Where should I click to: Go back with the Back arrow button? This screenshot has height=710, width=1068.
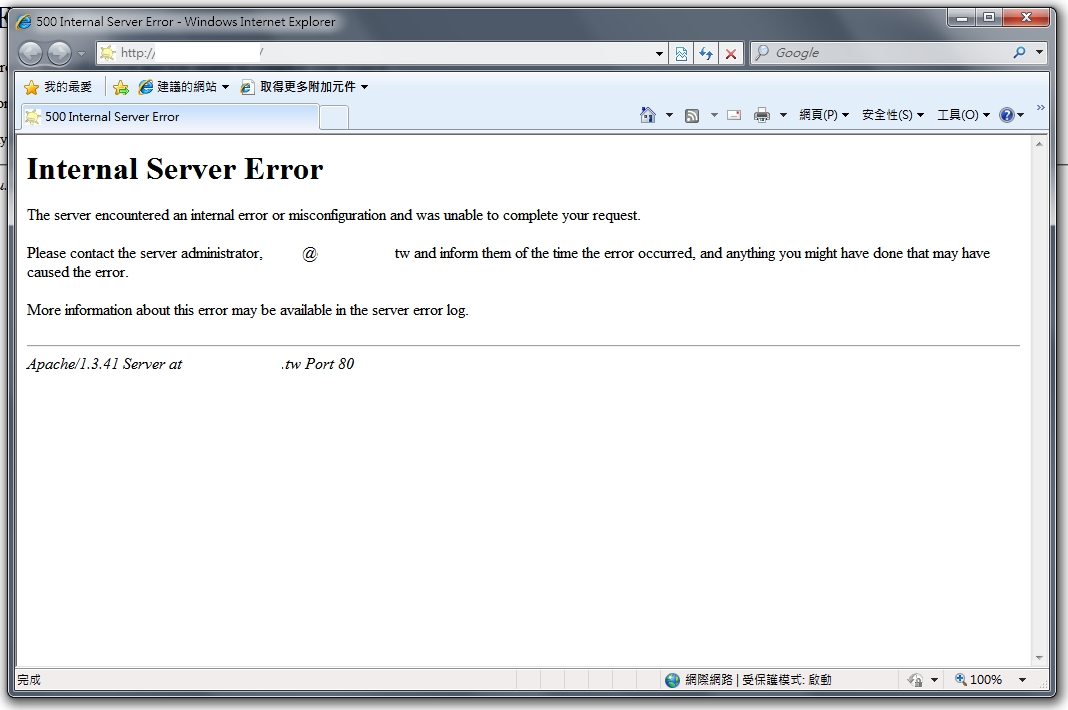pos(30,53)
